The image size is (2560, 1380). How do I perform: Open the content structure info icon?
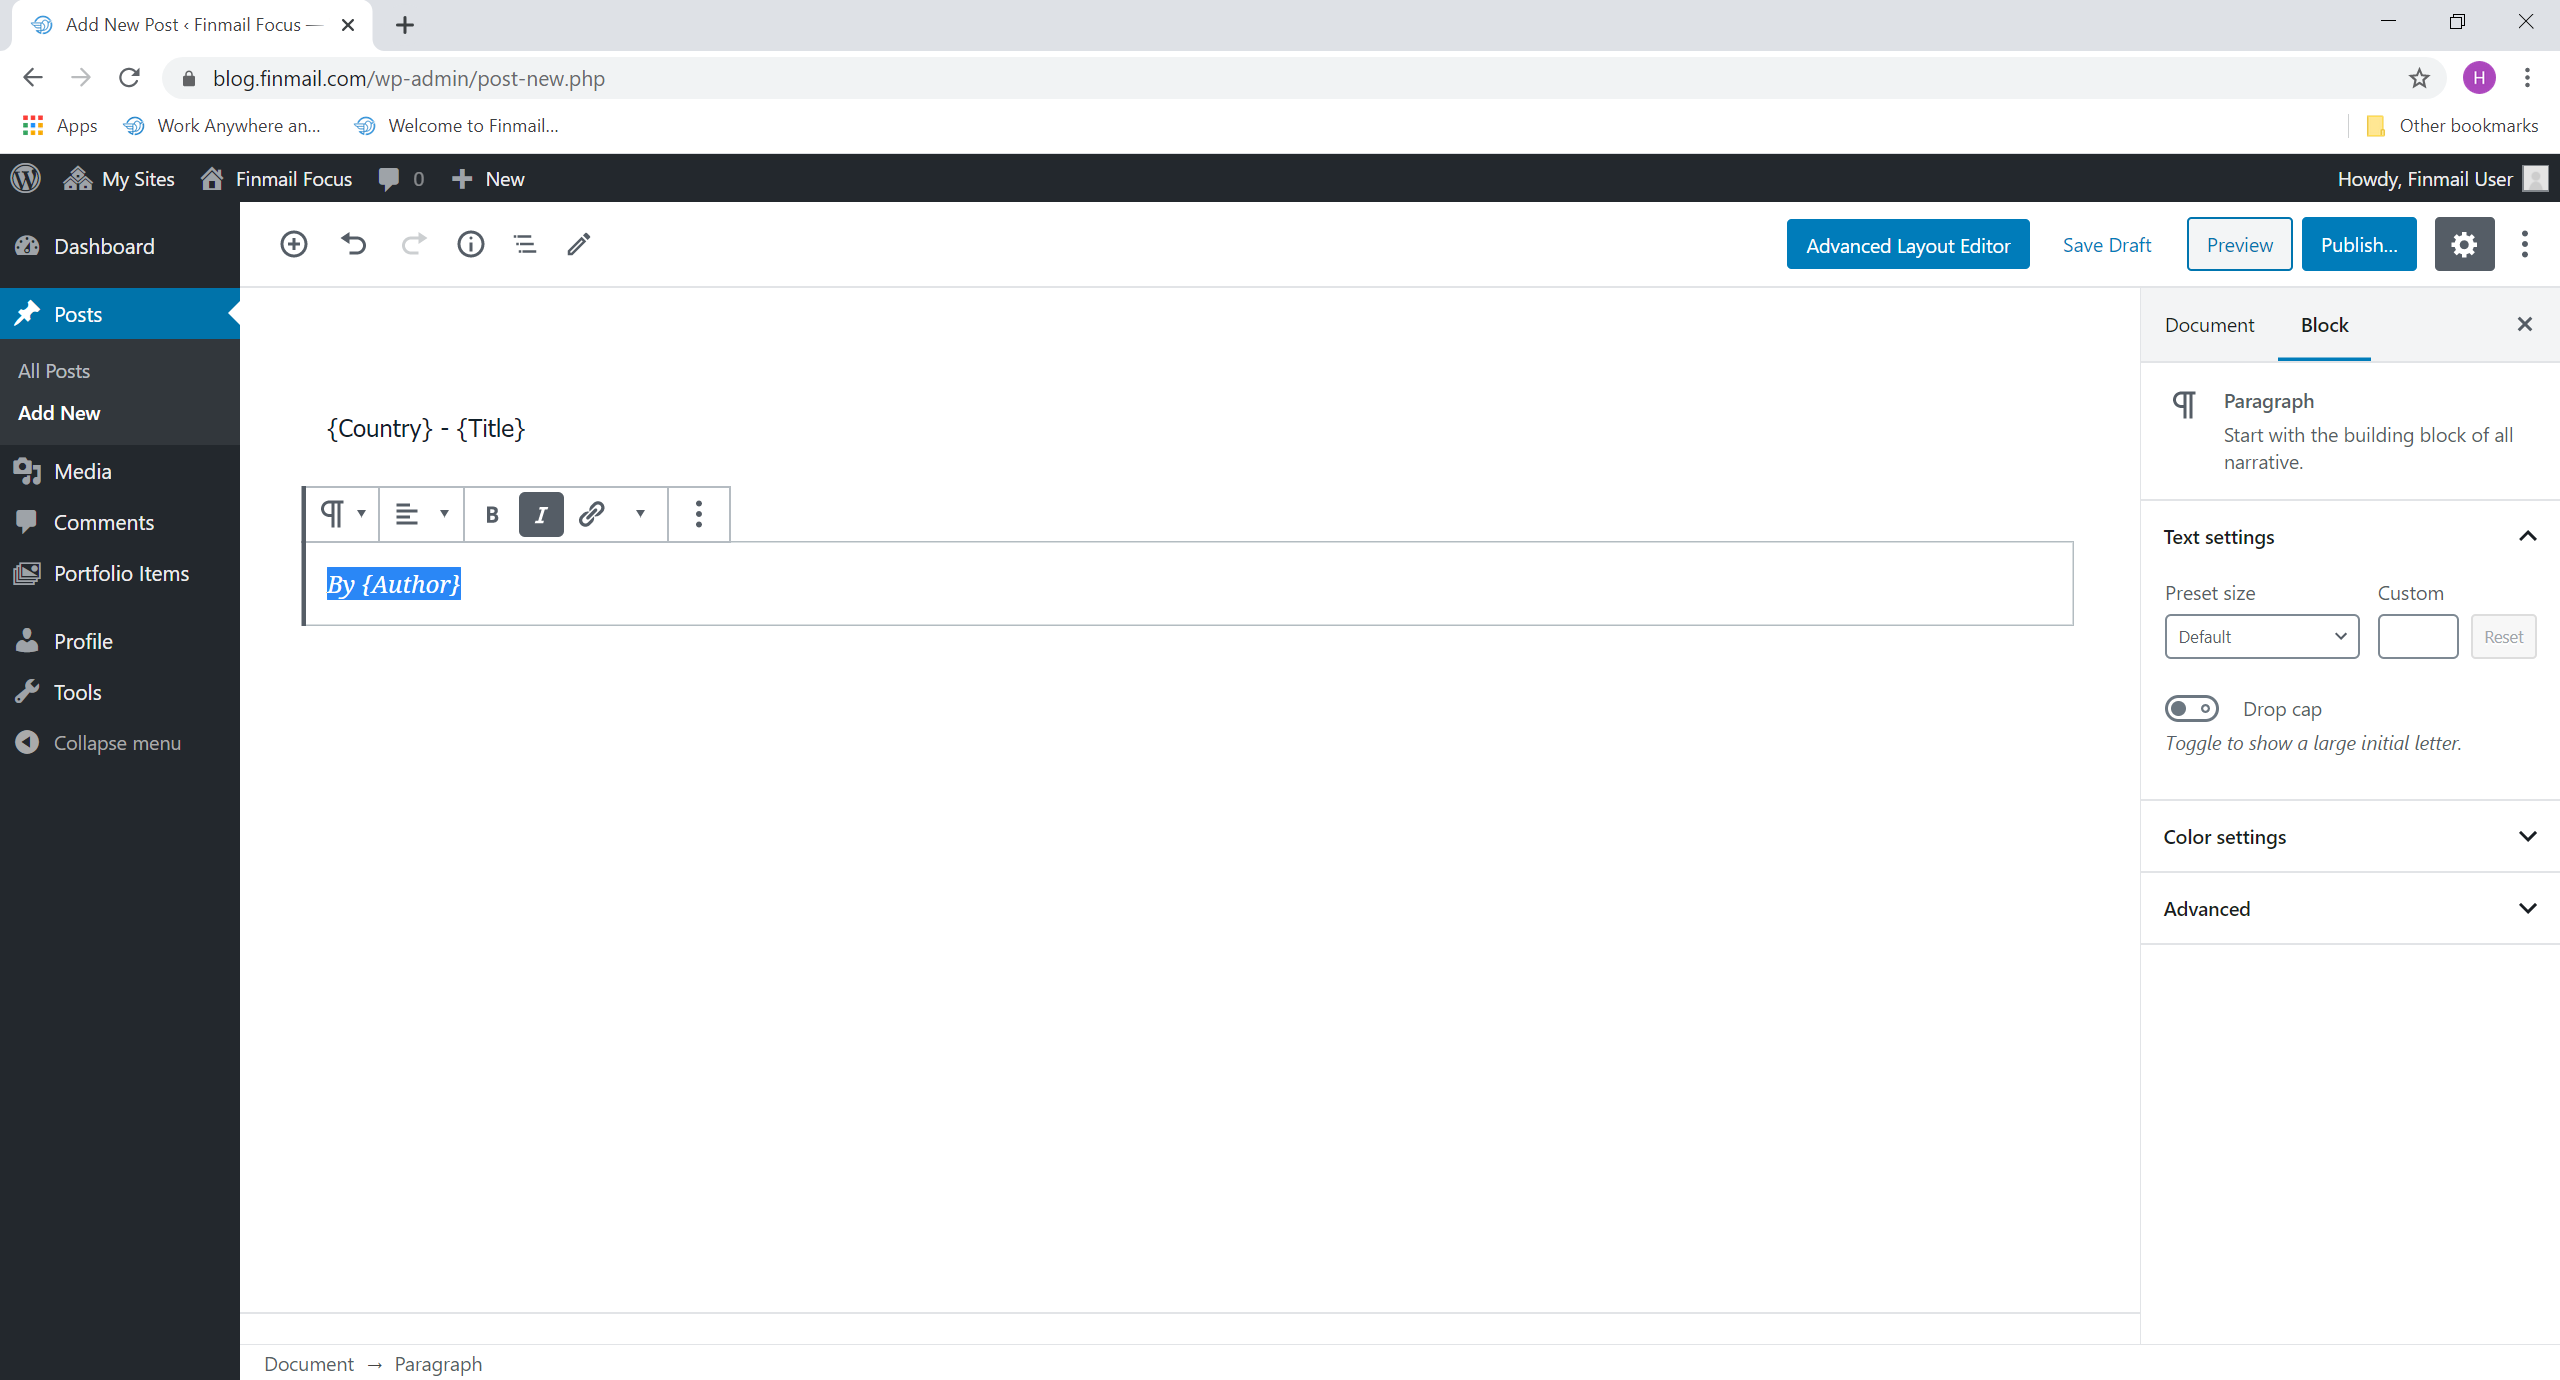470,244
